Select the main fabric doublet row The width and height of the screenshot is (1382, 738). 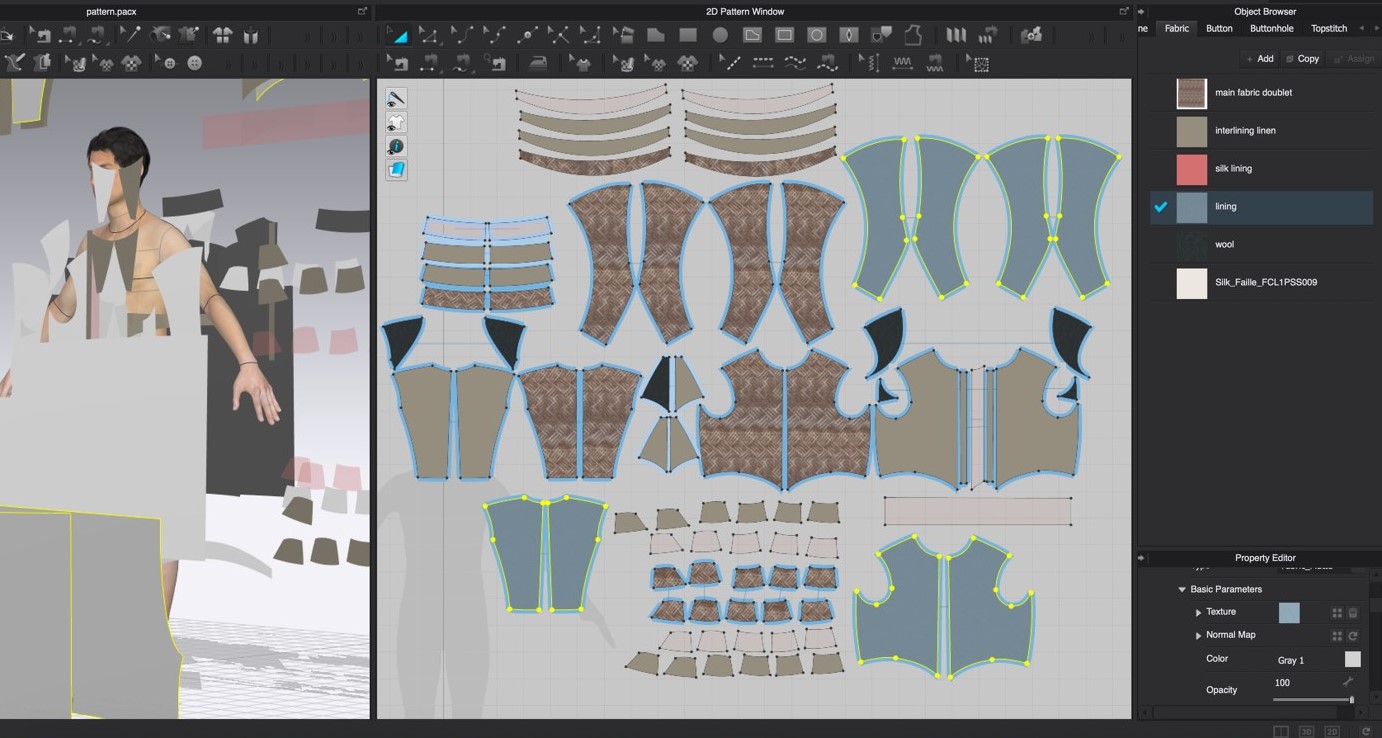click(1262, 93)
